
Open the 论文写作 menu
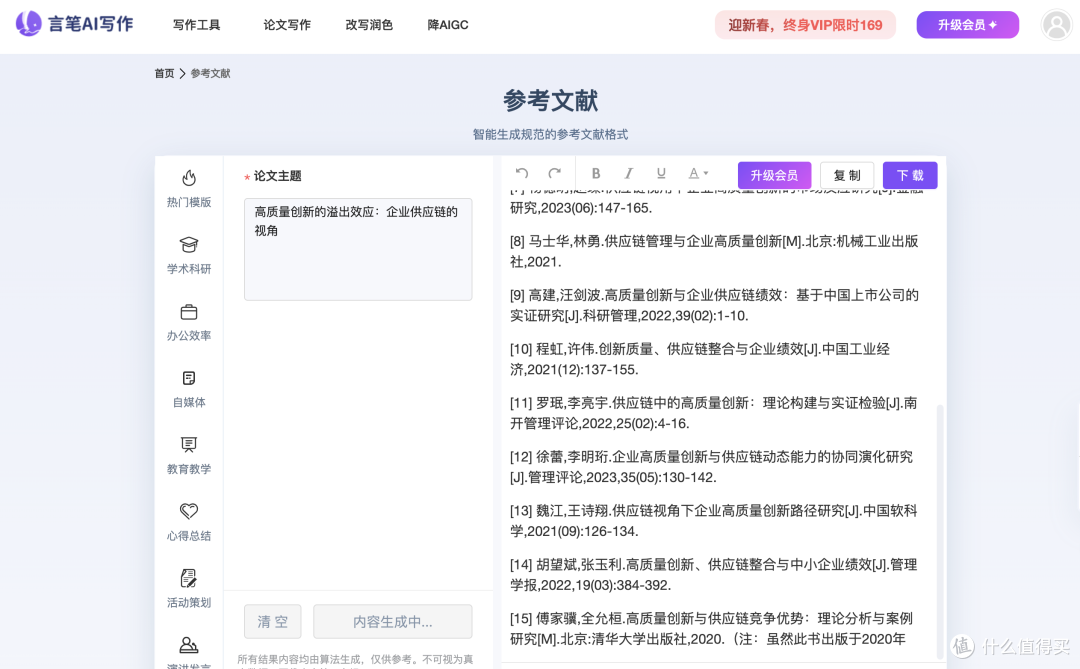[x=287, y=25]
